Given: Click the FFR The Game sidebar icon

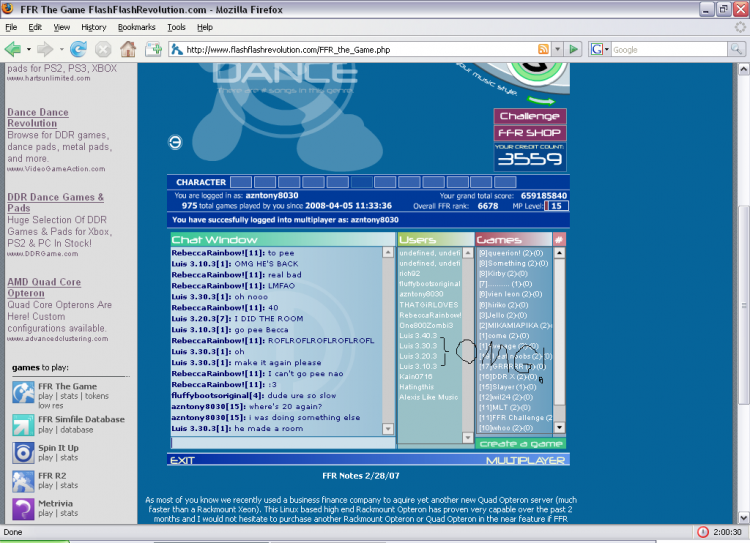Looking at the screenshot, I should [x=23, y=393].
